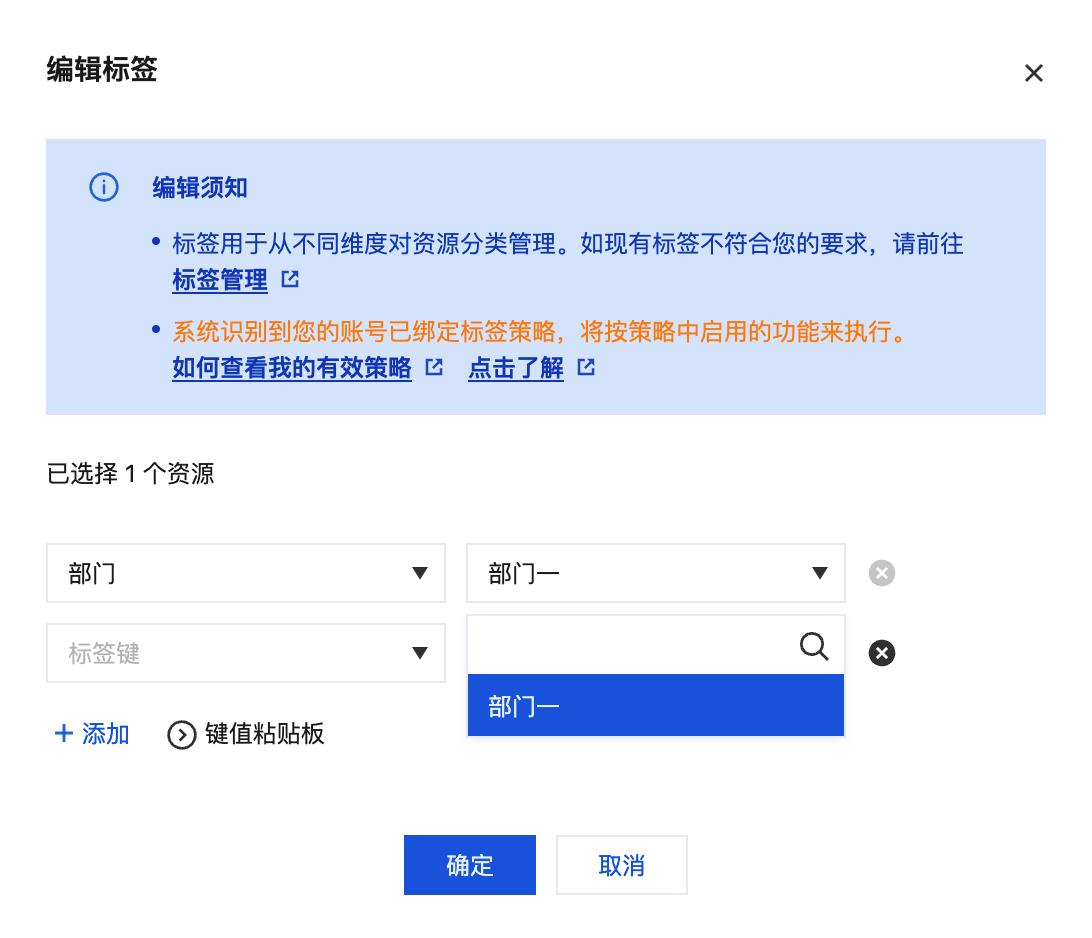Open the 点击了解 link
Screen dimensions: 1092x938
(x=516, y=368)
